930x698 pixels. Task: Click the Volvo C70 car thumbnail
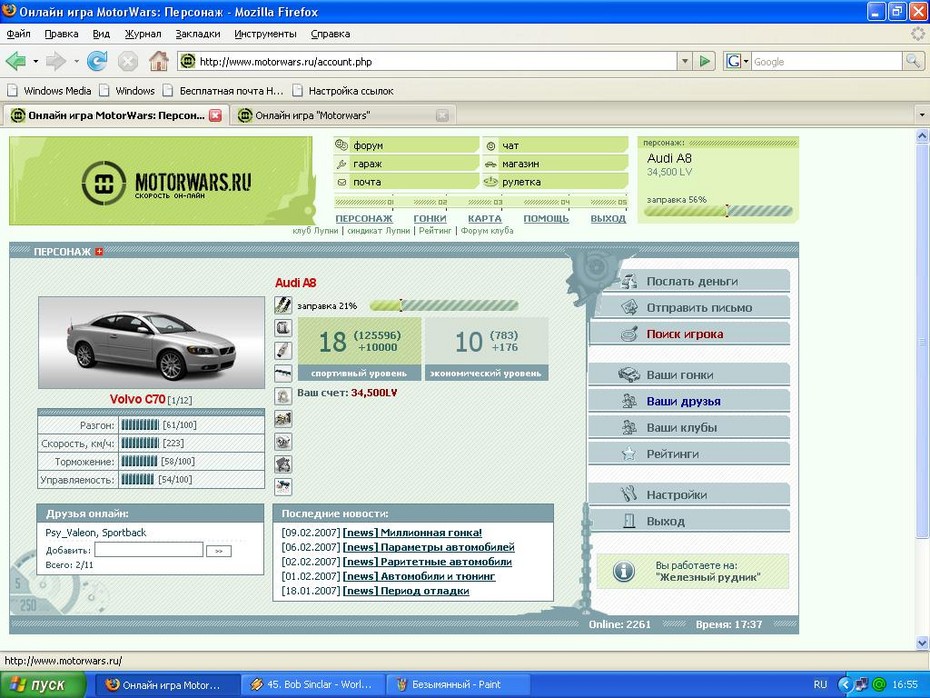[x=151, y=343]
